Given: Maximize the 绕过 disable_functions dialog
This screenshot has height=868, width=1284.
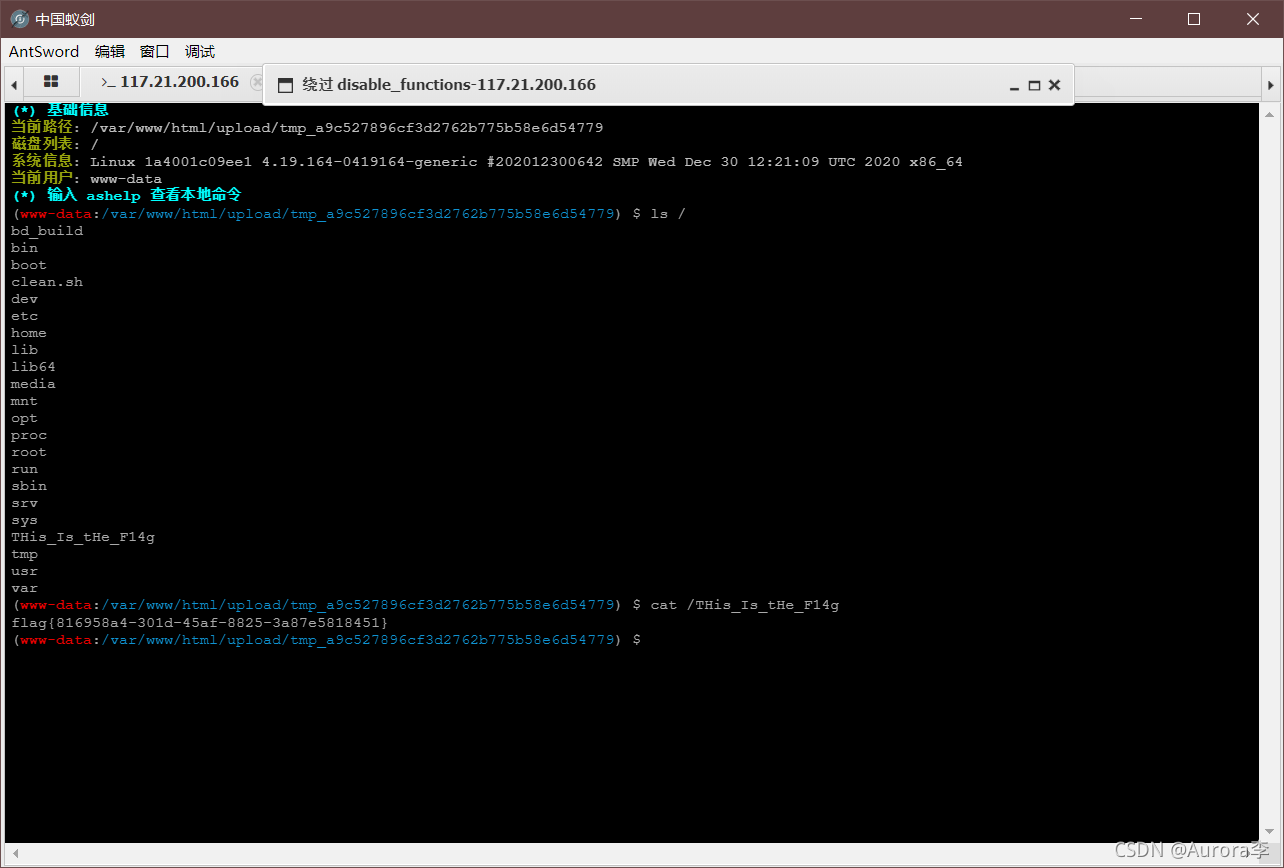Looking at the screenshot, I should 1034,85.
